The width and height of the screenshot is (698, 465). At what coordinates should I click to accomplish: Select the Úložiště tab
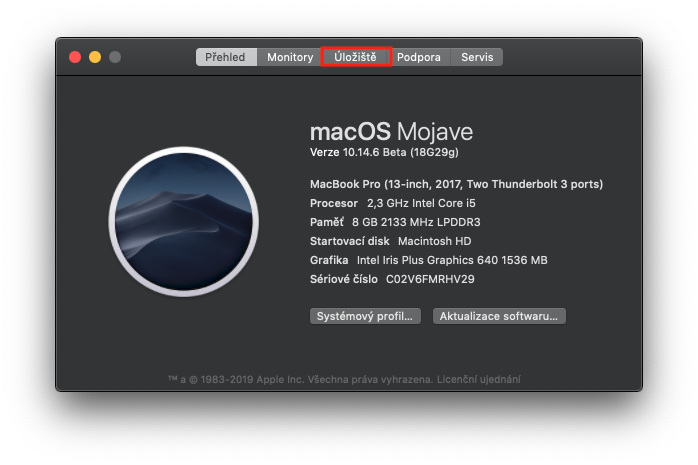click(x=356, y=57)
